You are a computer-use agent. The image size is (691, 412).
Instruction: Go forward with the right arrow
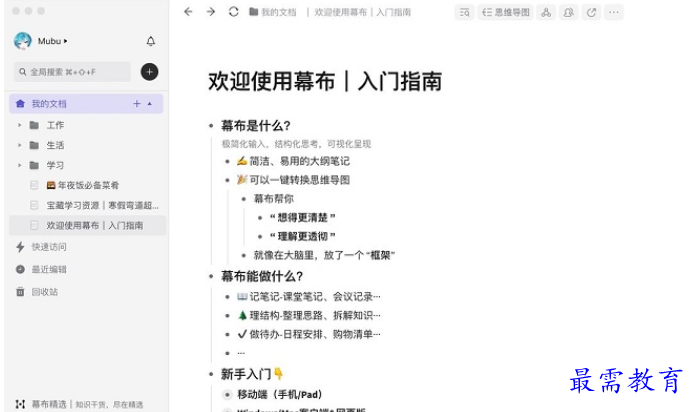(x=211, y=12)
